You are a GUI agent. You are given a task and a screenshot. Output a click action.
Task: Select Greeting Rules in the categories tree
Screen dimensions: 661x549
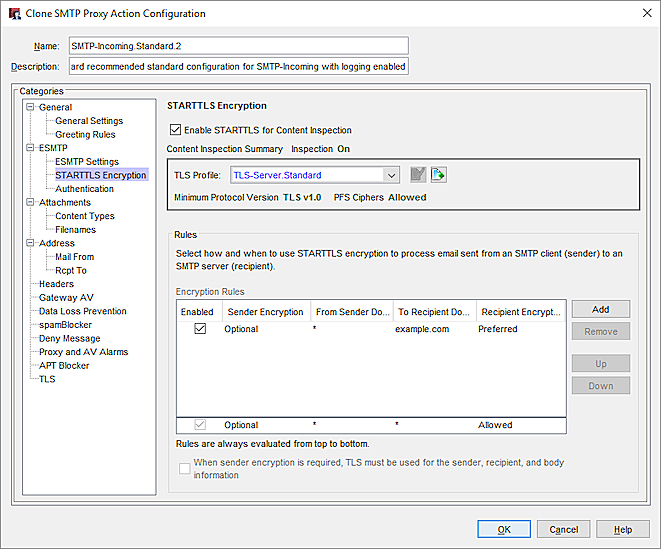[x=85, y=135]
